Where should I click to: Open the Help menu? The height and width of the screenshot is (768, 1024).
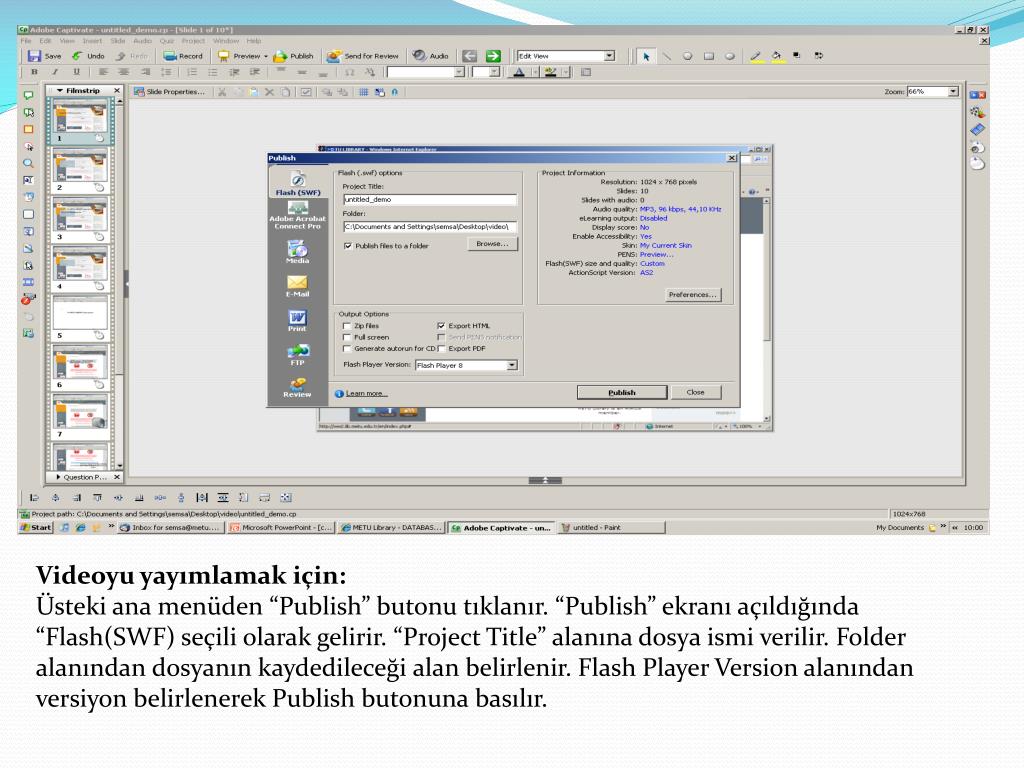tap(254, 40)
